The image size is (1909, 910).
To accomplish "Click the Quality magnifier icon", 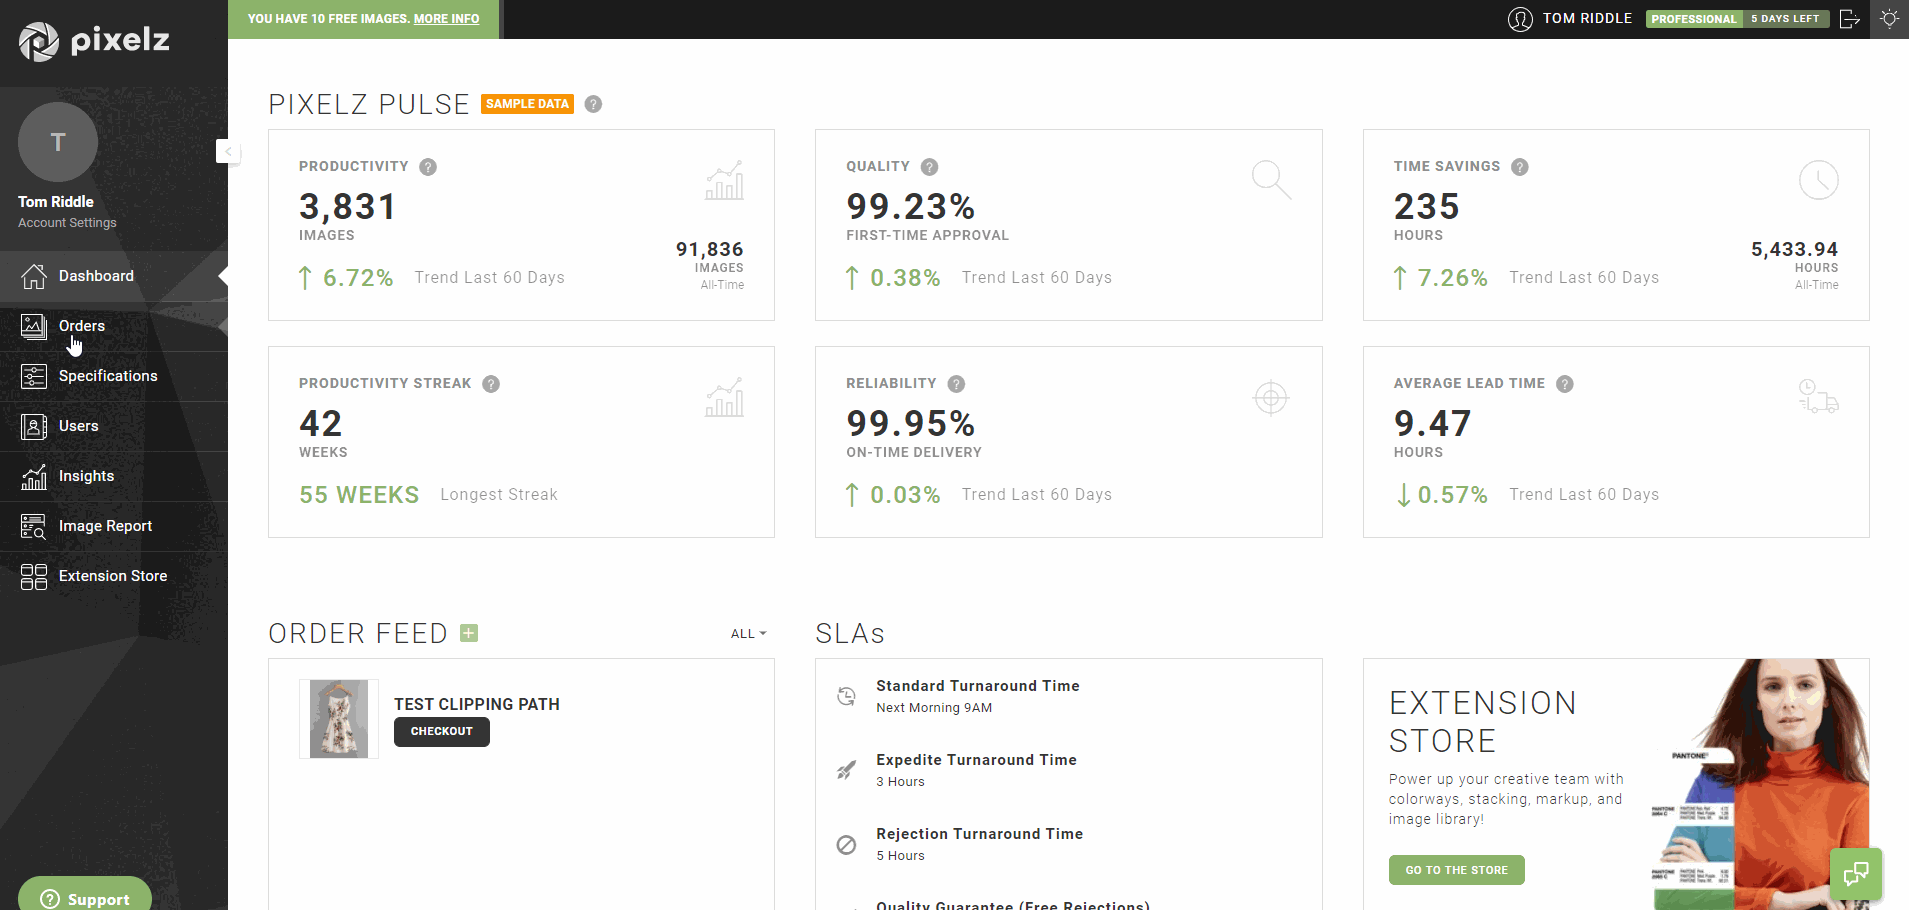I will click(1271, 180).
